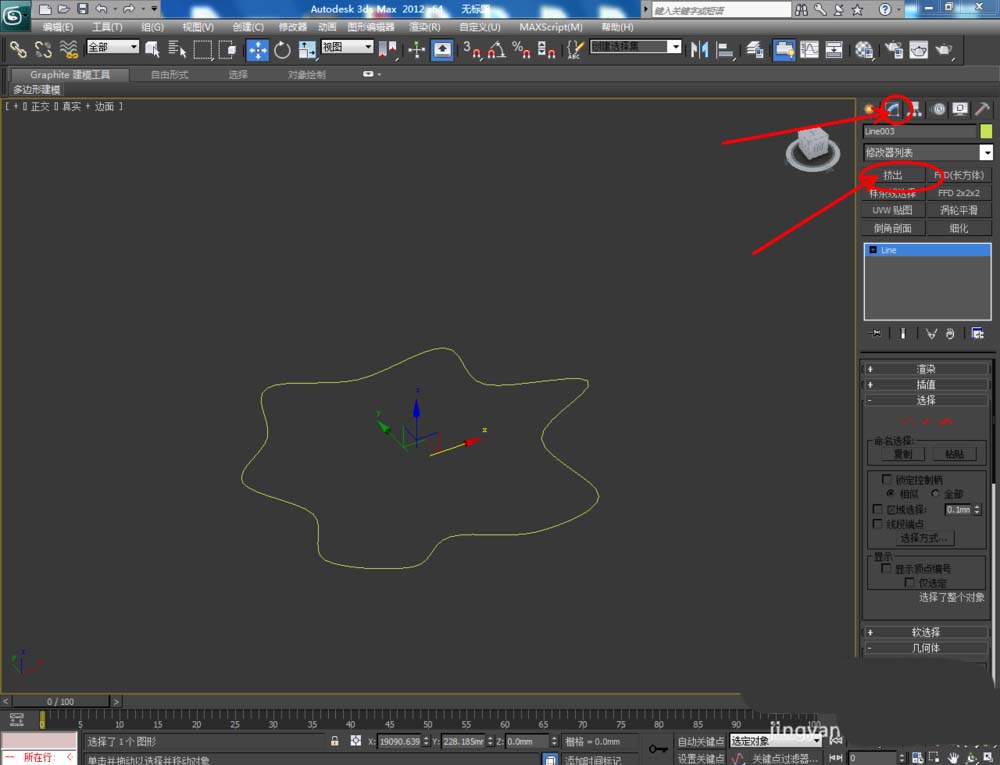Click the Redo arrow icon
The width and height of the screenshot is (1000, 765).
129,9
